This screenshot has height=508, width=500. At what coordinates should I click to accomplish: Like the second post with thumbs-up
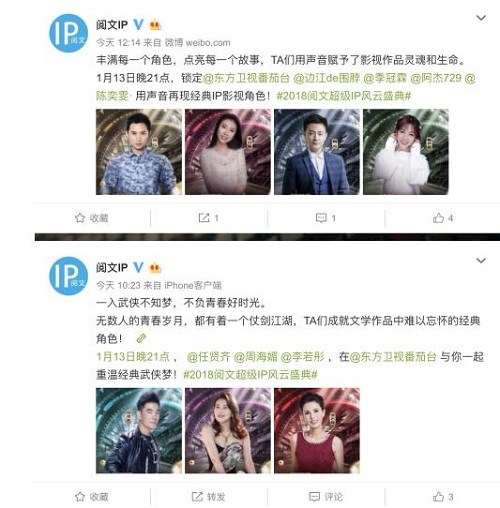click(443, 497)
